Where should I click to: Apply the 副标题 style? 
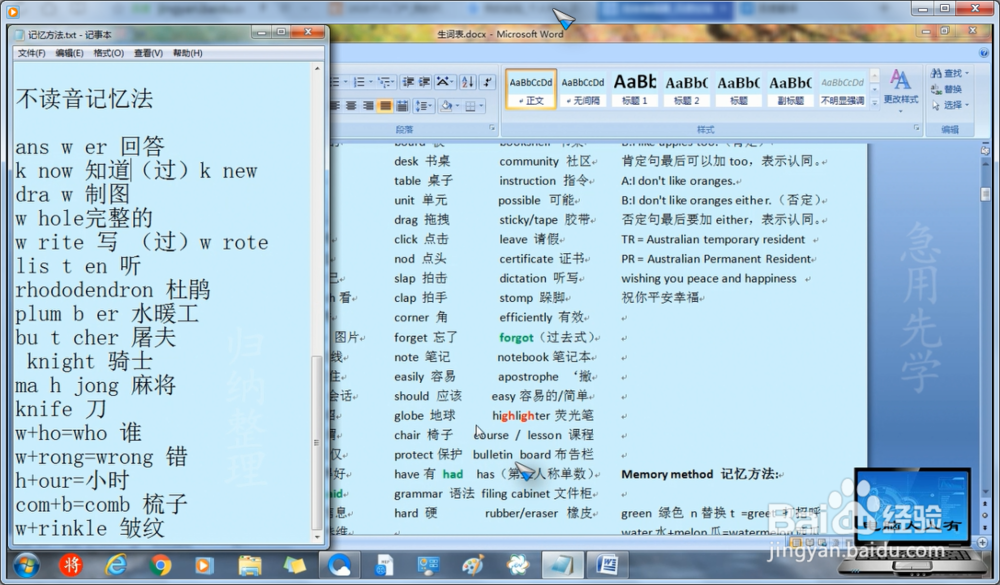click(790, 89)
